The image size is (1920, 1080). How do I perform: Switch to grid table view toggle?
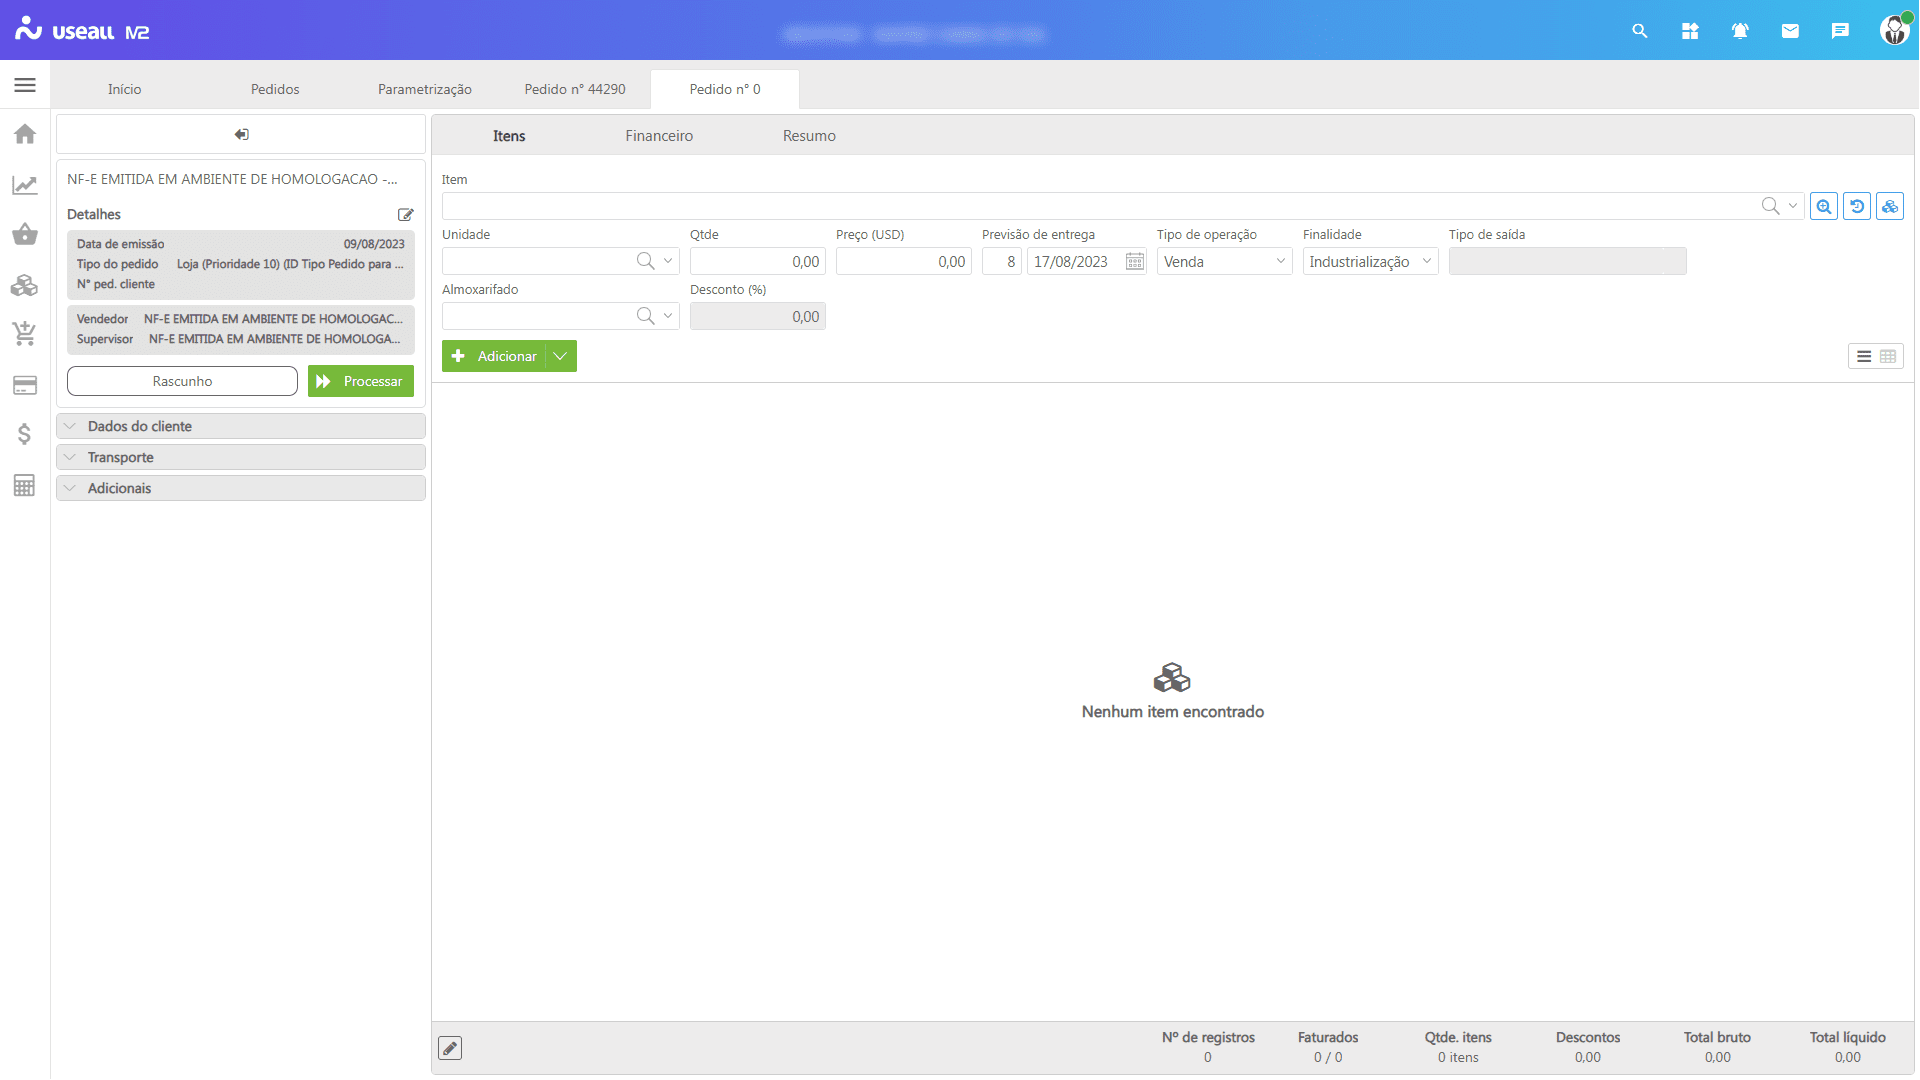point(1888,356)
